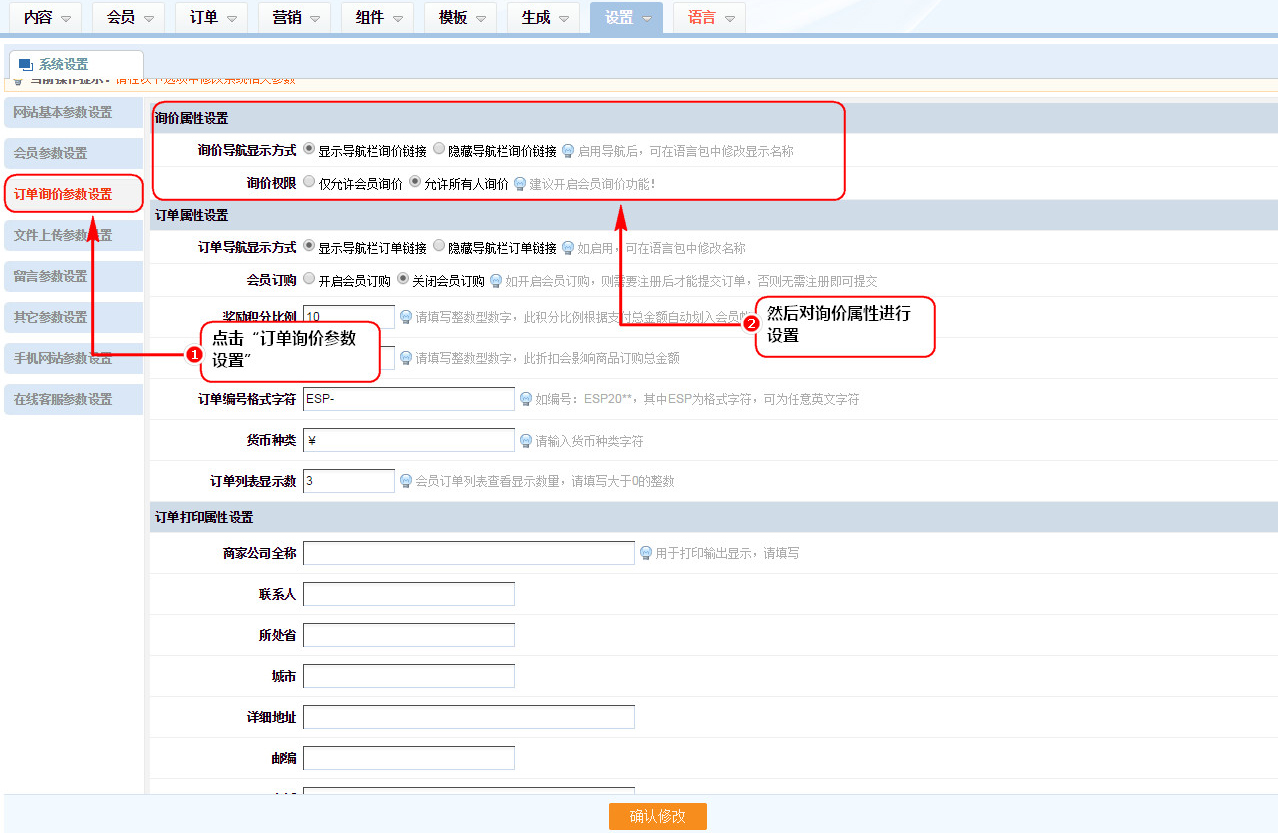Select 隐藏导航栏询价链接 radio option
The image size is (1278, 833).
439,149
